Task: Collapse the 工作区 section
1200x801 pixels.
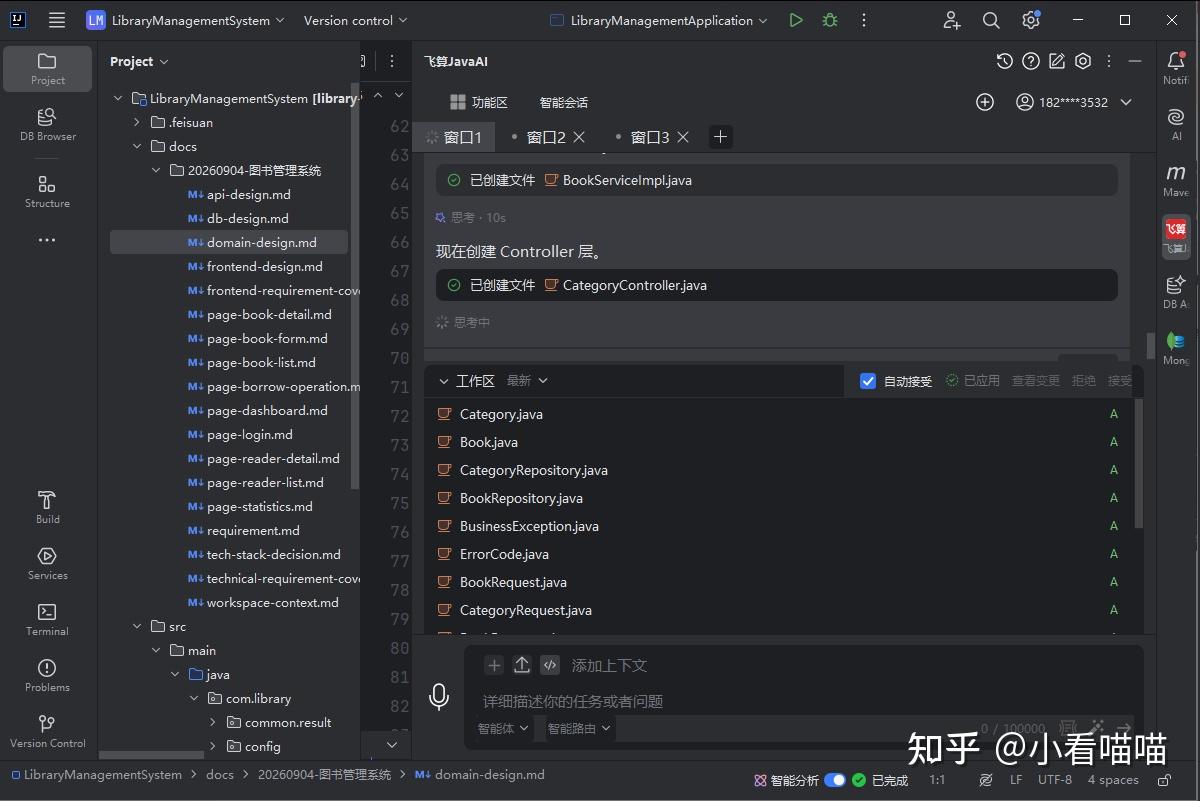Action: click(x=444, y=381)
